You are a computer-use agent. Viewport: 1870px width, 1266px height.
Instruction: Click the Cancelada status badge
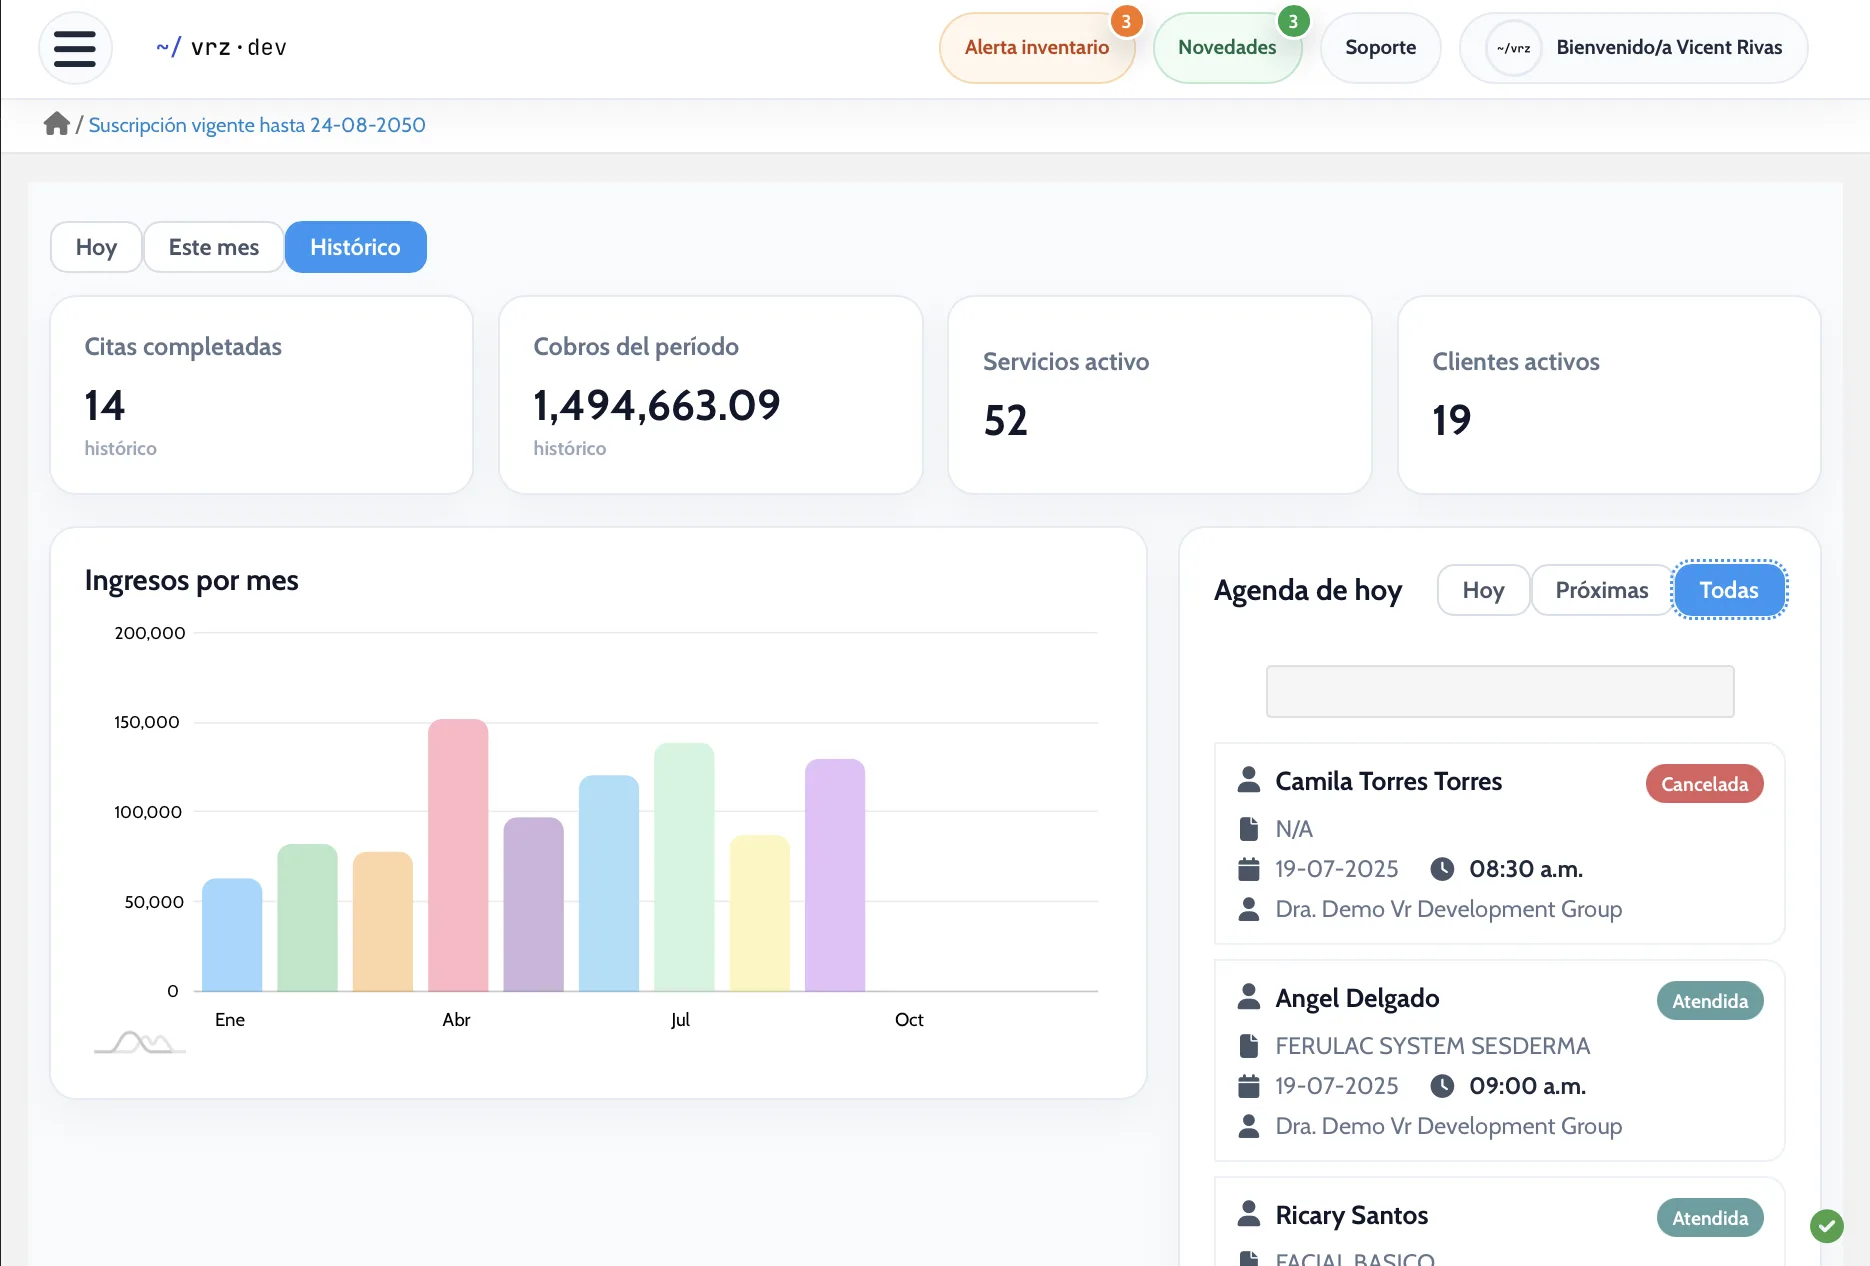pos(1705,784)
